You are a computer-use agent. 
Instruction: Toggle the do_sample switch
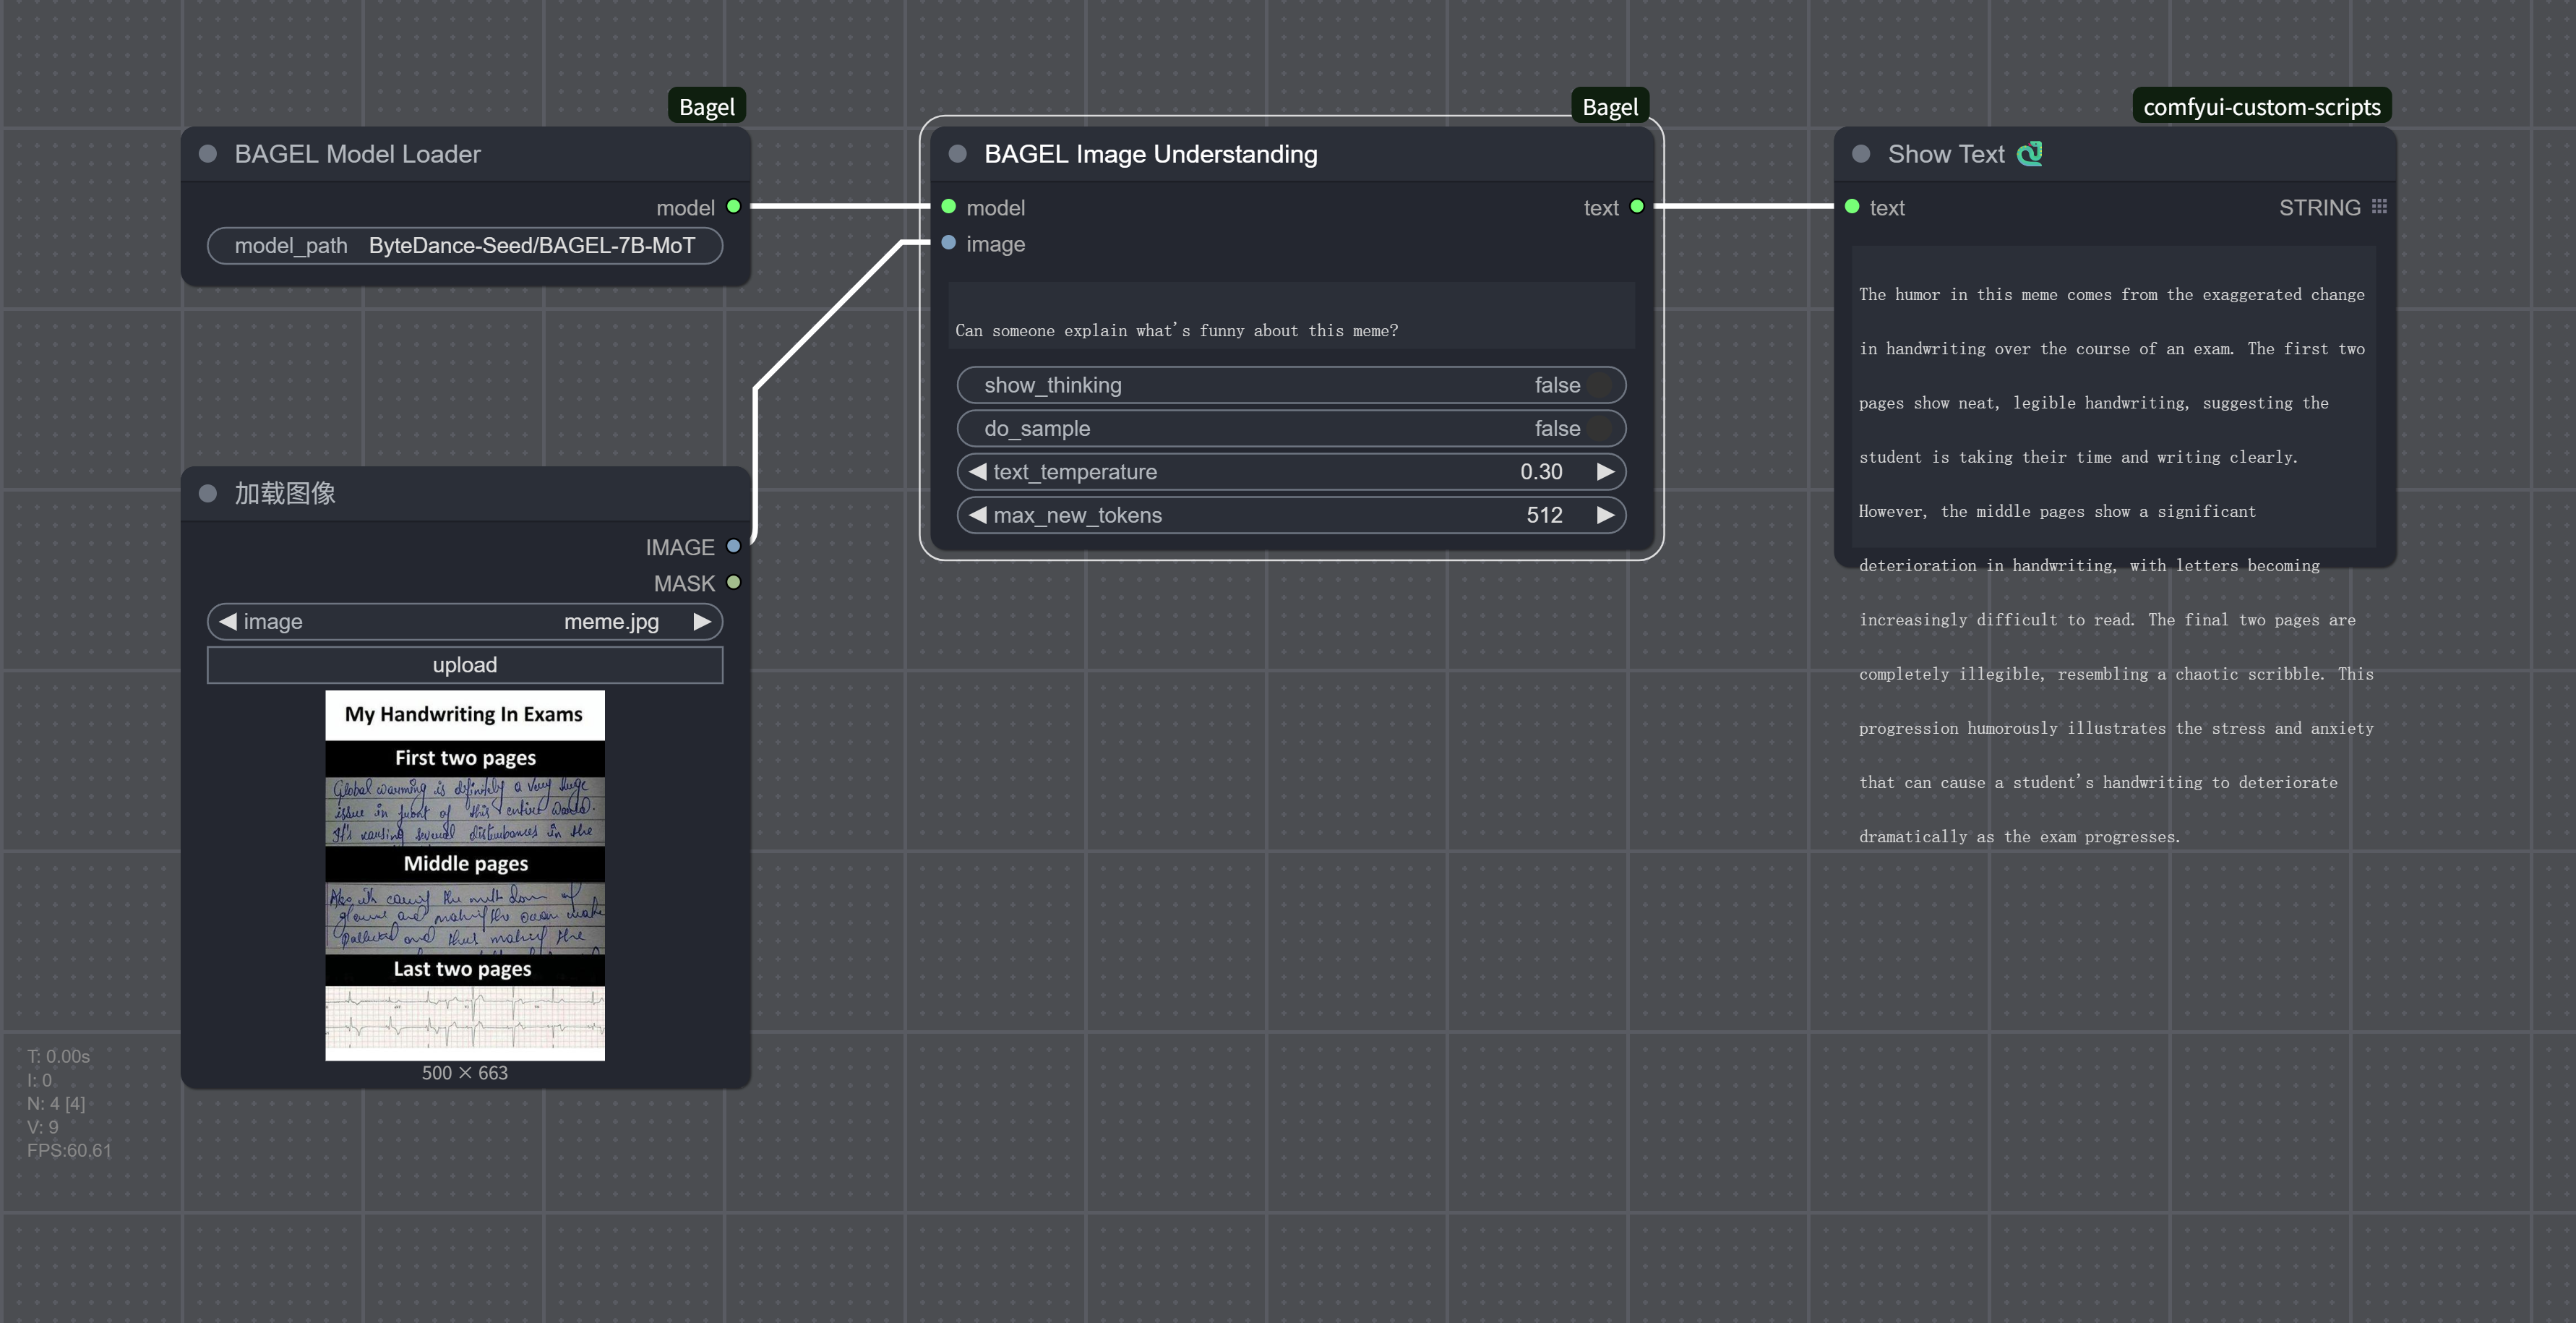(1598, 429)
